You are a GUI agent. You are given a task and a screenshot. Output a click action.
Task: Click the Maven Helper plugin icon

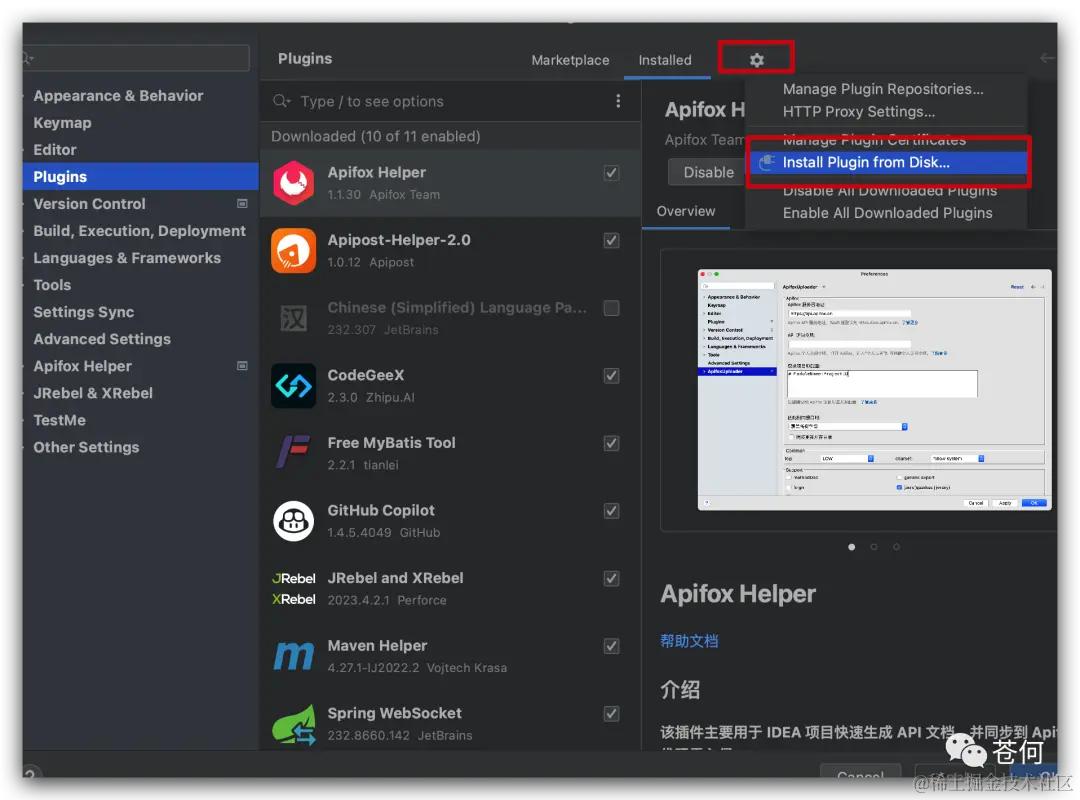[293, 655]
